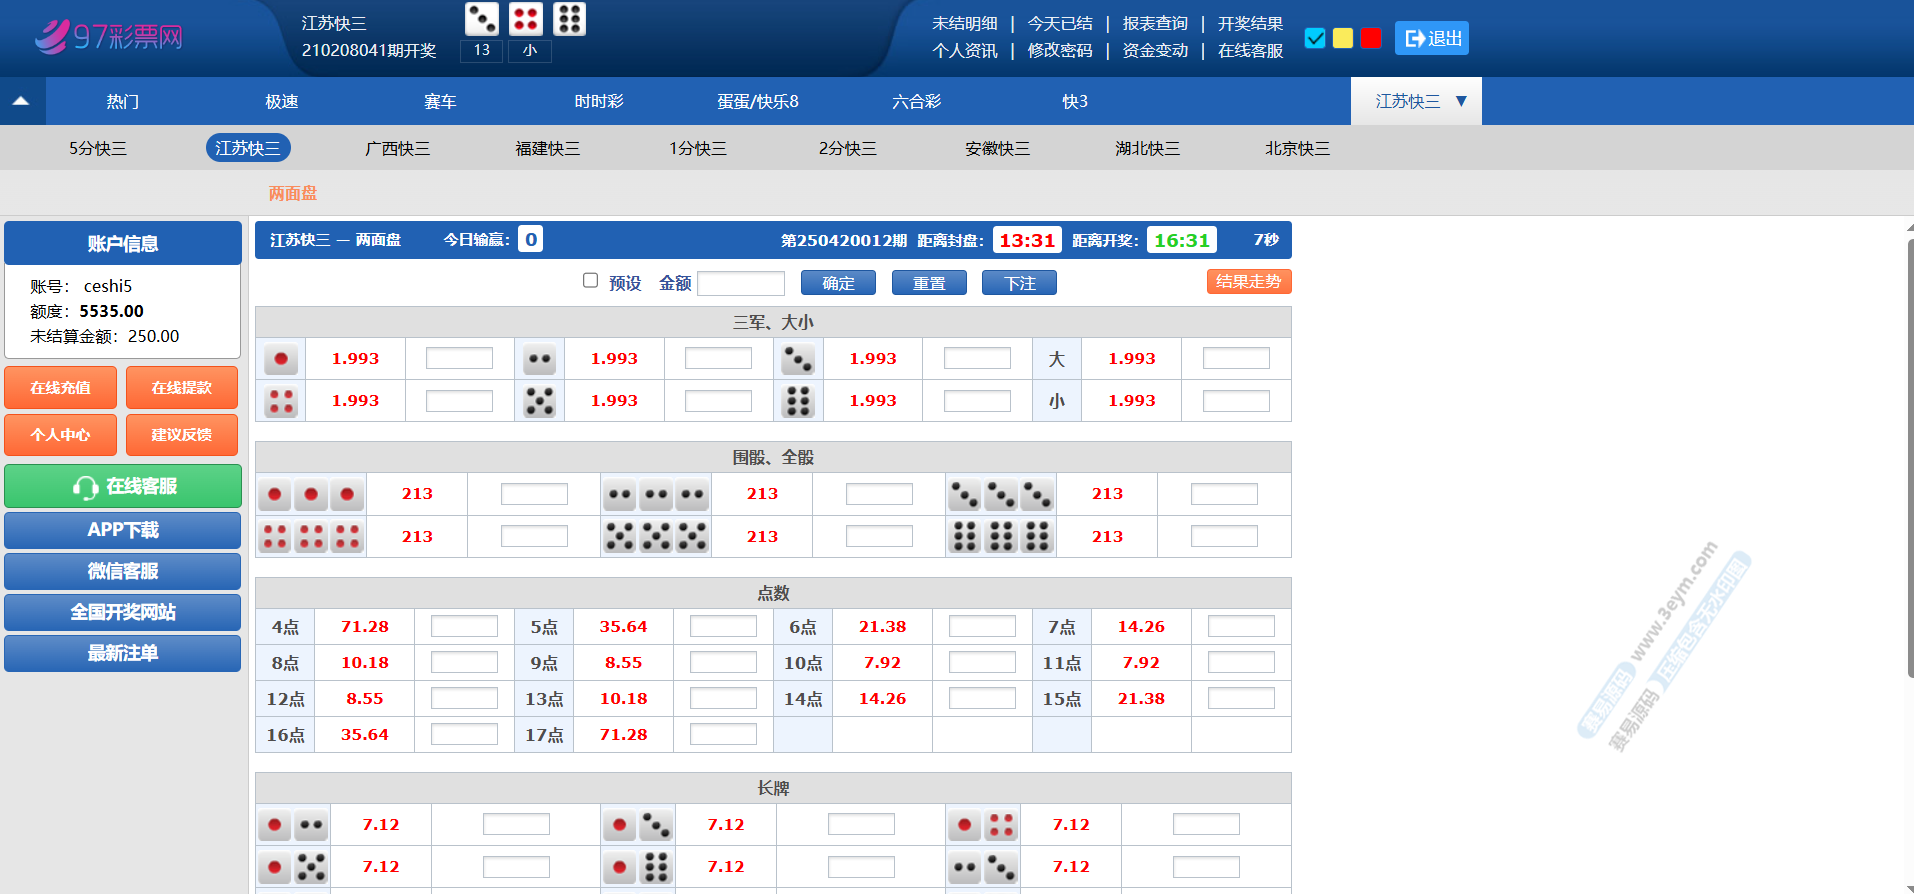Toggle the blue checked theme box
The height and width of the screenshot is (894, 1914).
coord(1315,38)
